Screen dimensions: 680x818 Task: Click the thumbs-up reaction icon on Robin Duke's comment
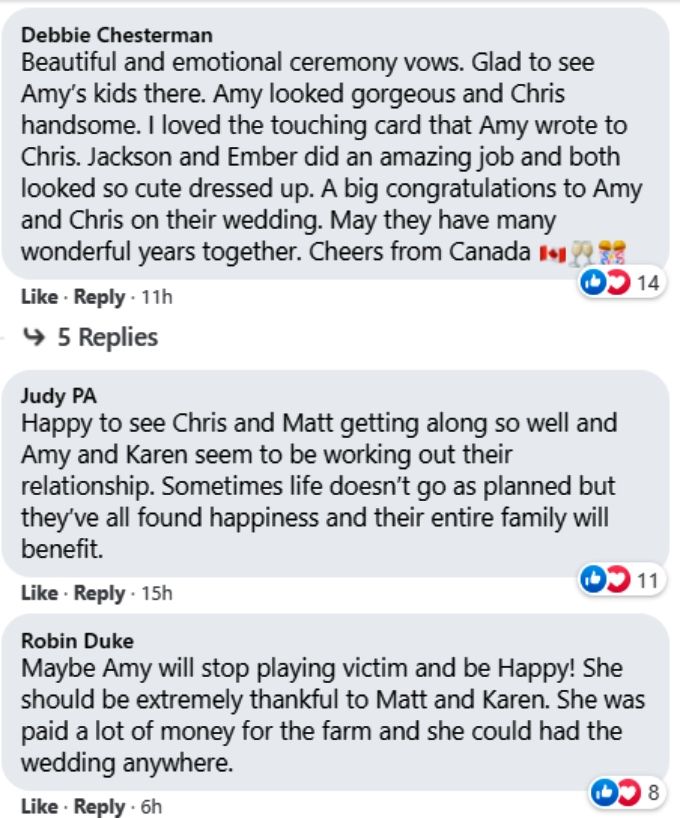point(603,792)
